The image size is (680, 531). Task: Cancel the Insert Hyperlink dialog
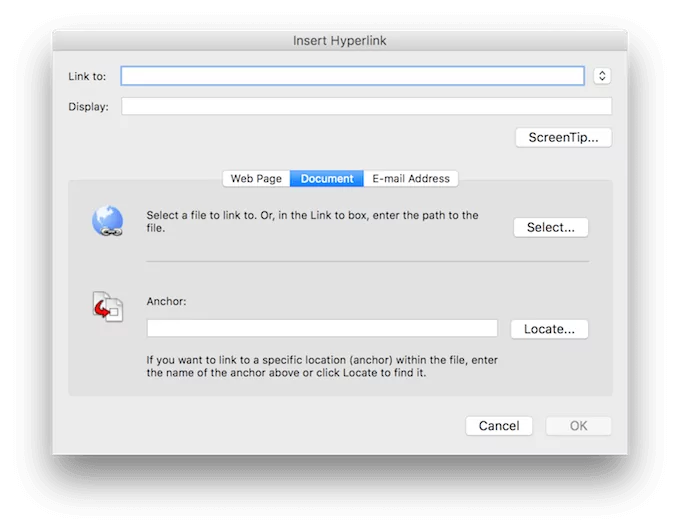[x=498, y=426]
